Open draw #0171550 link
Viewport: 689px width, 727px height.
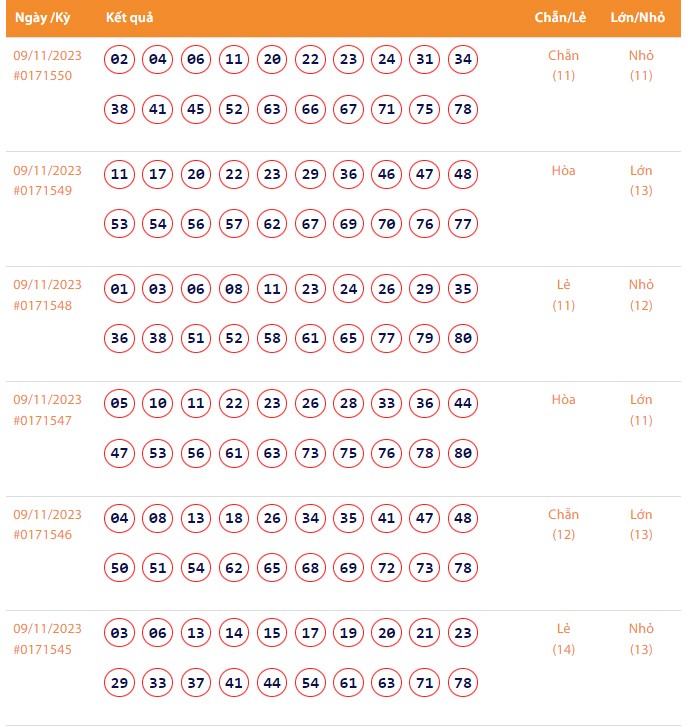coord(42,76)
